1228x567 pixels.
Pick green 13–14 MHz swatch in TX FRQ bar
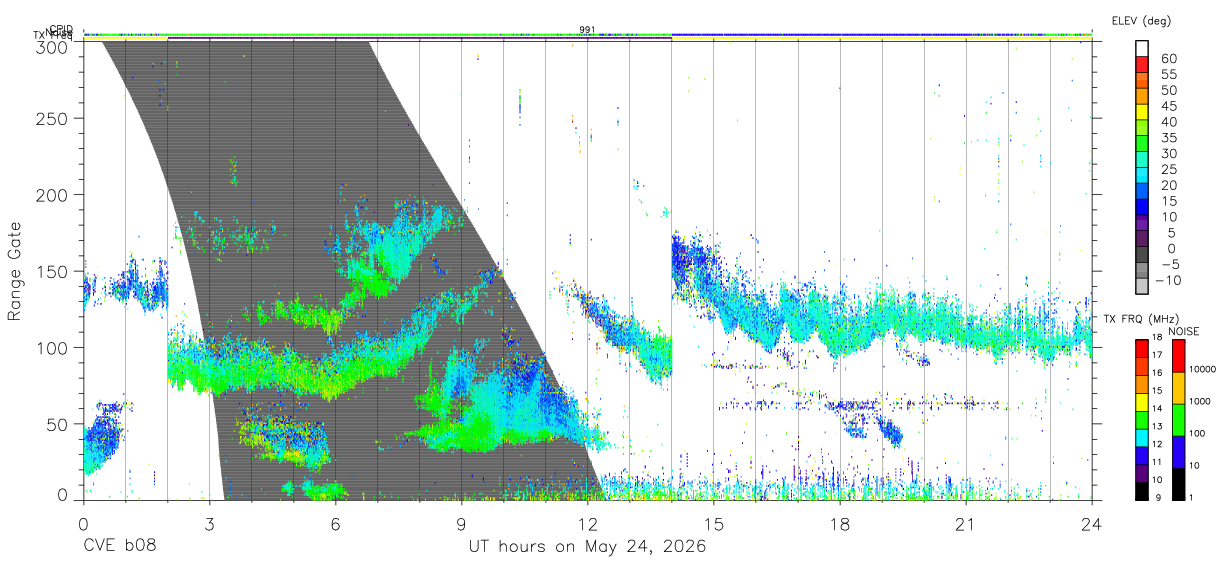[1141, 420]
